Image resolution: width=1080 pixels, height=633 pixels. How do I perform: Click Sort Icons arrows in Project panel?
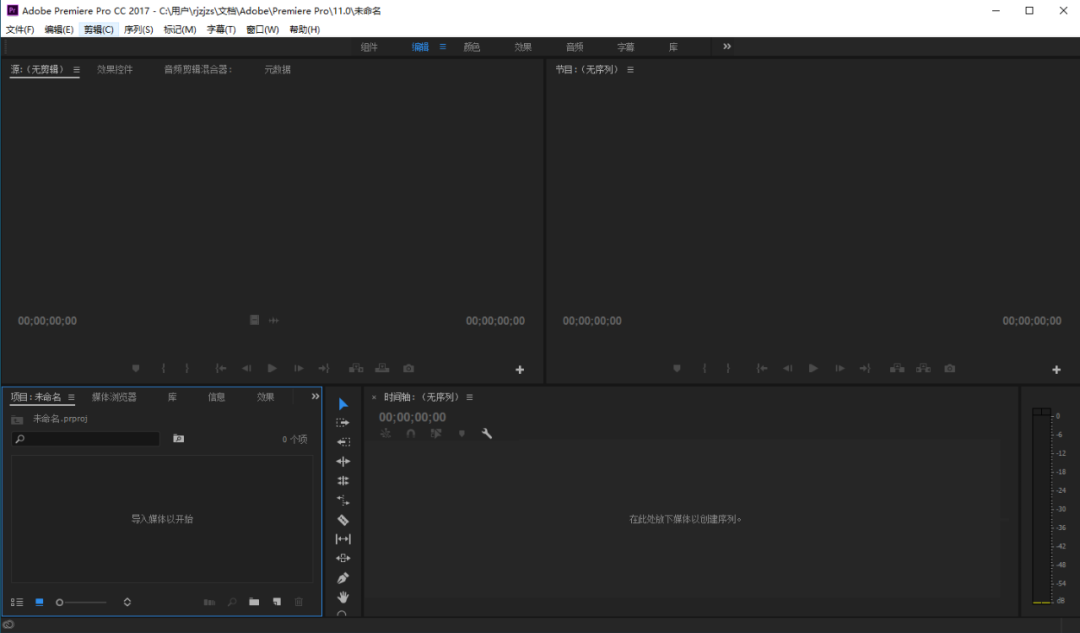127,602
